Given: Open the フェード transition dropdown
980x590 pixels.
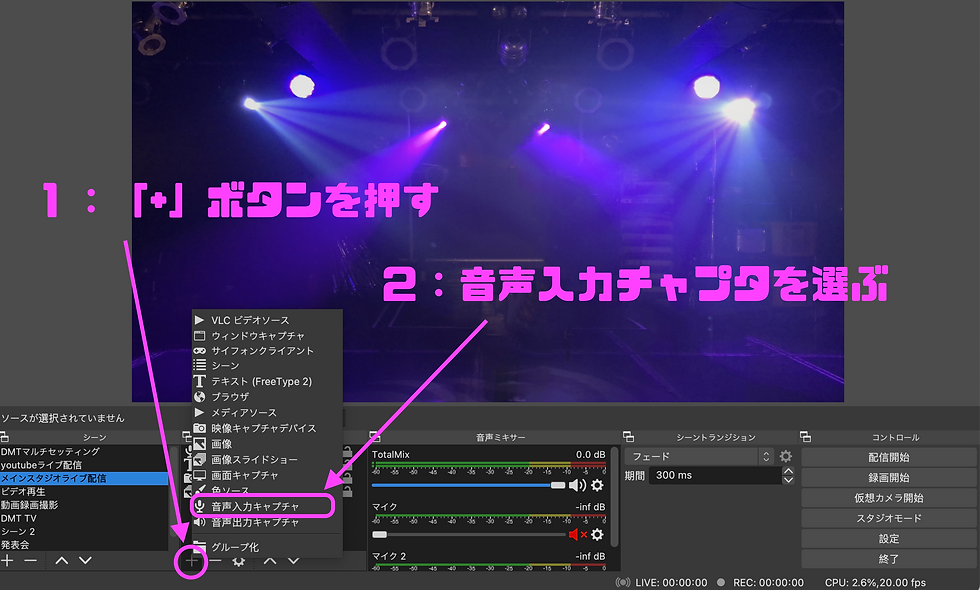Looking at the screenshot, I should point(699,456).
